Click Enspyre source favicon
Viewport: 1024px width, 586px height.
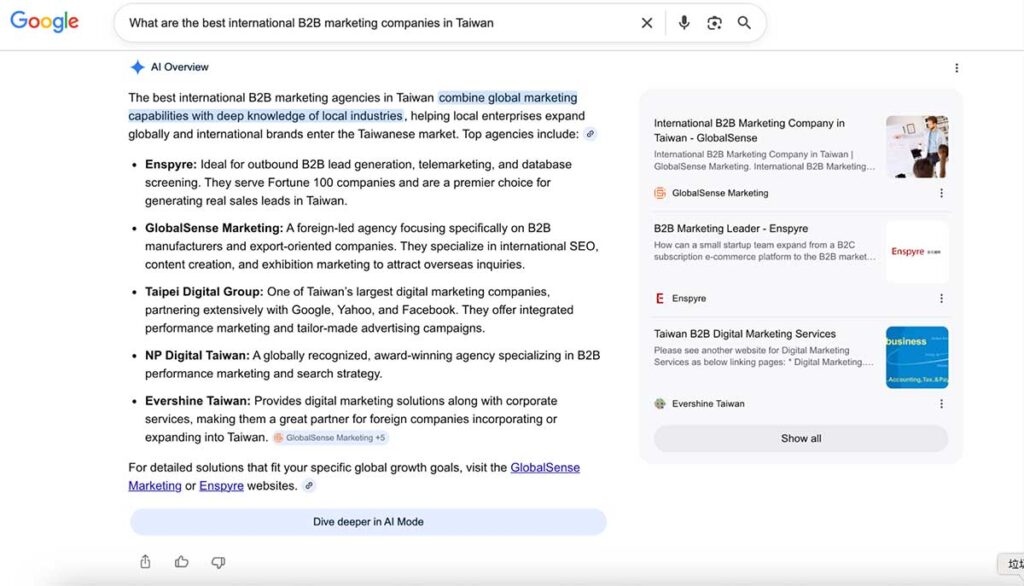(x=660, y=298)
